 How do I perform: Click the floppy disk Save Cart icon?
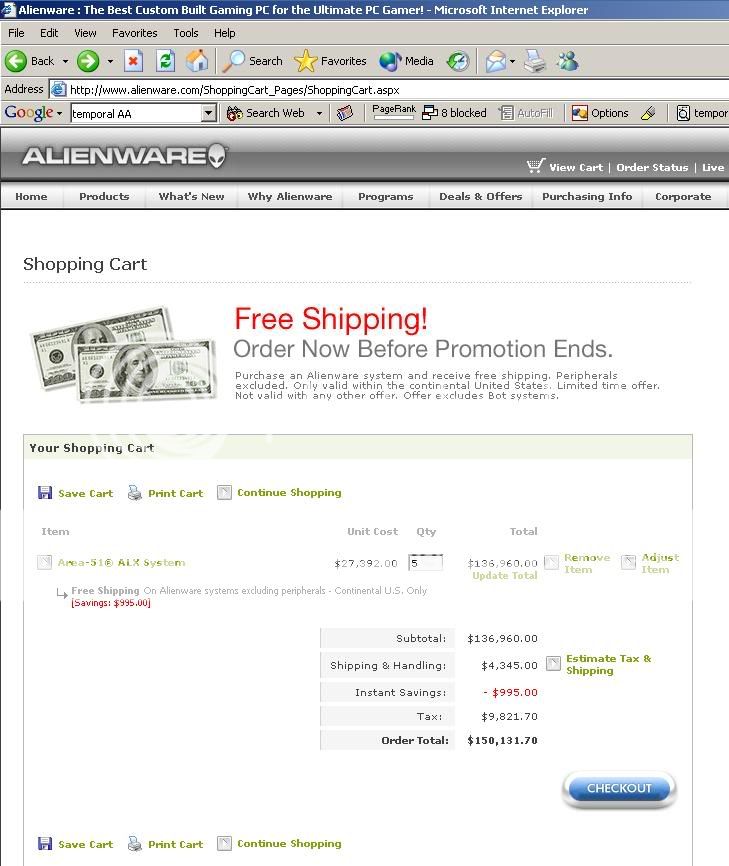coord(45,493)
